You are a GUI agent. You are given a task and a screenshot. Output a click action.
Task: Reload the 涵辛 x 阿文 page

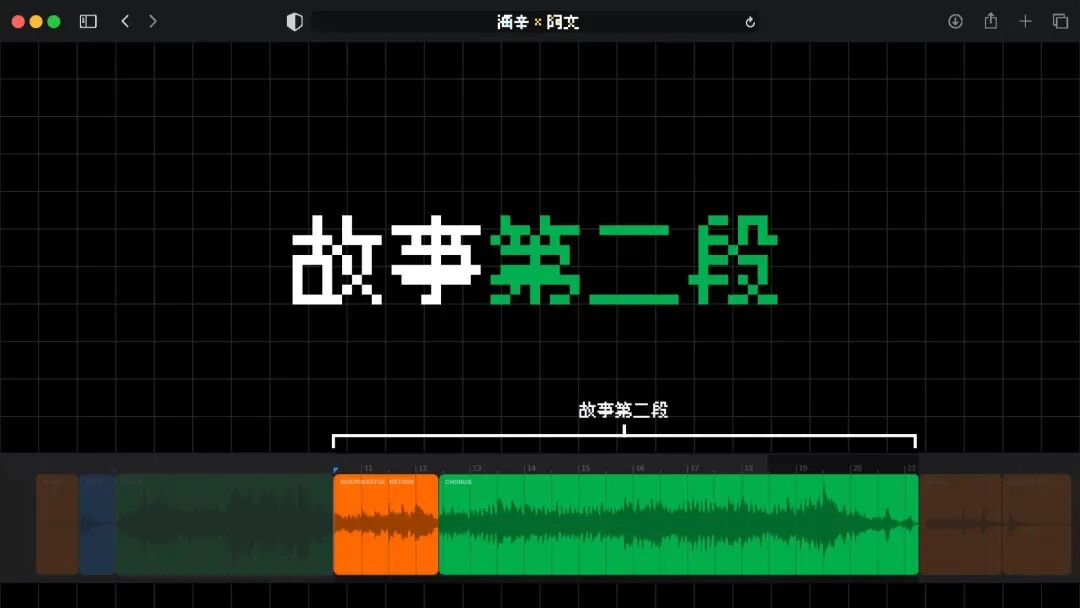click(751, 21)
